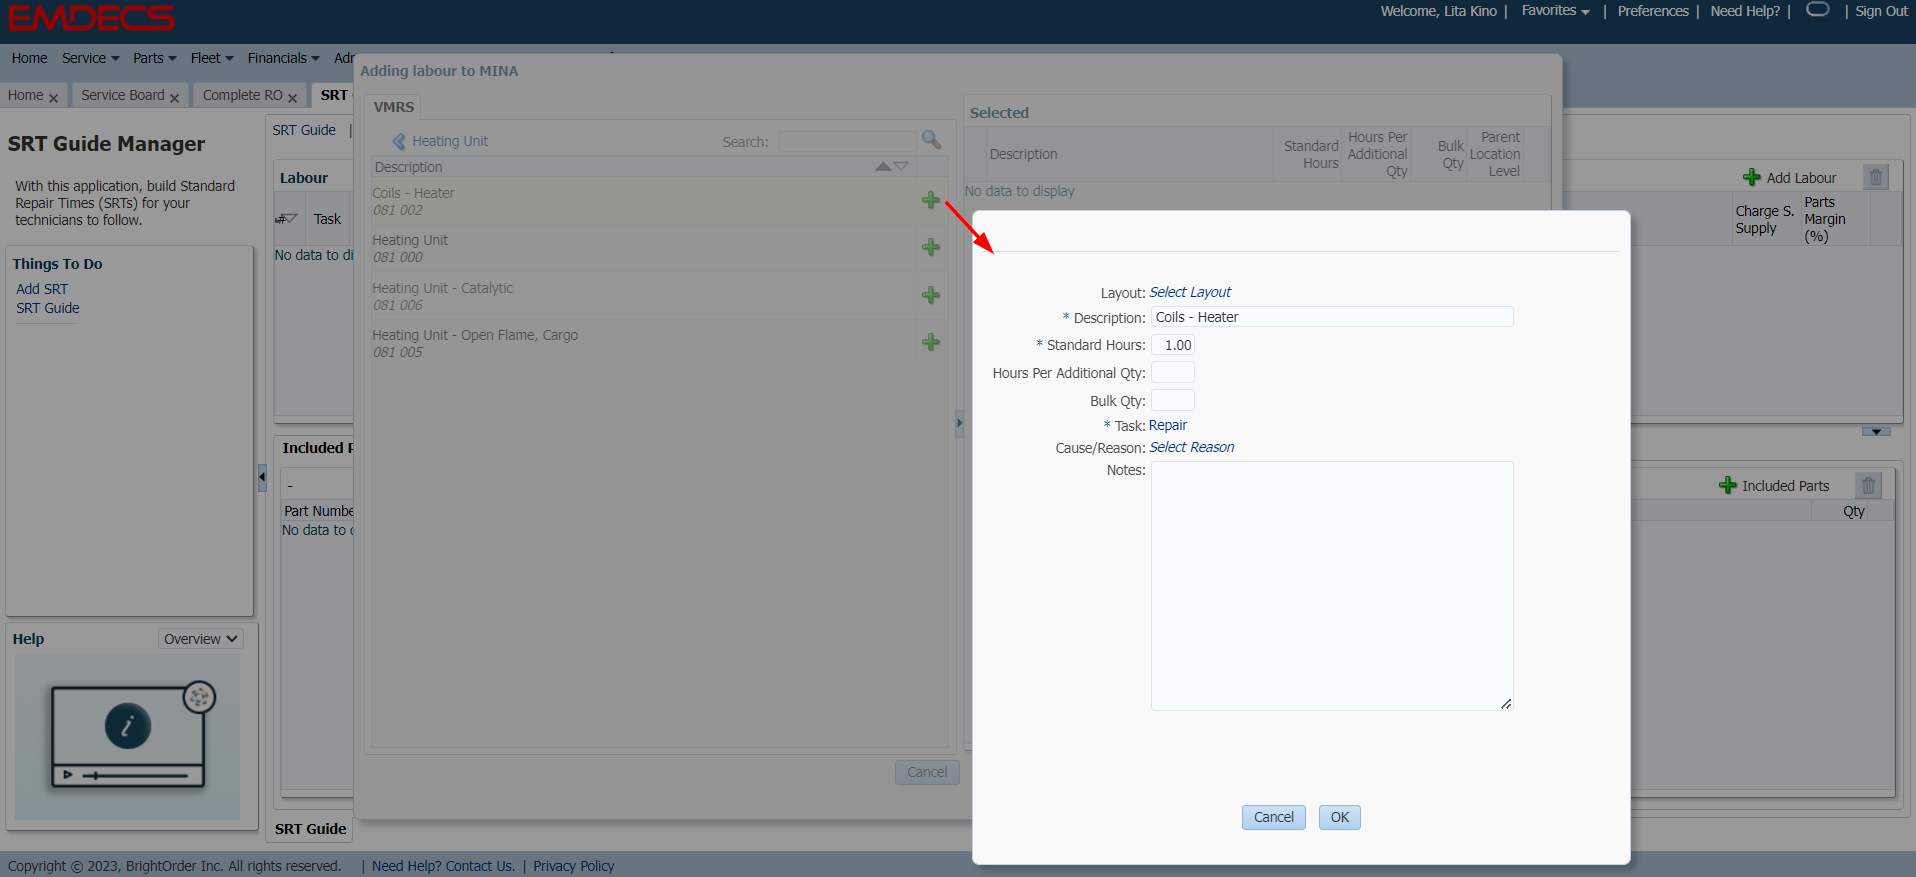Image resolution: width=1916 pixels, height=877 pixels.
Task: Click the Included Parts button label
Action: click(x=1785, y=486)
